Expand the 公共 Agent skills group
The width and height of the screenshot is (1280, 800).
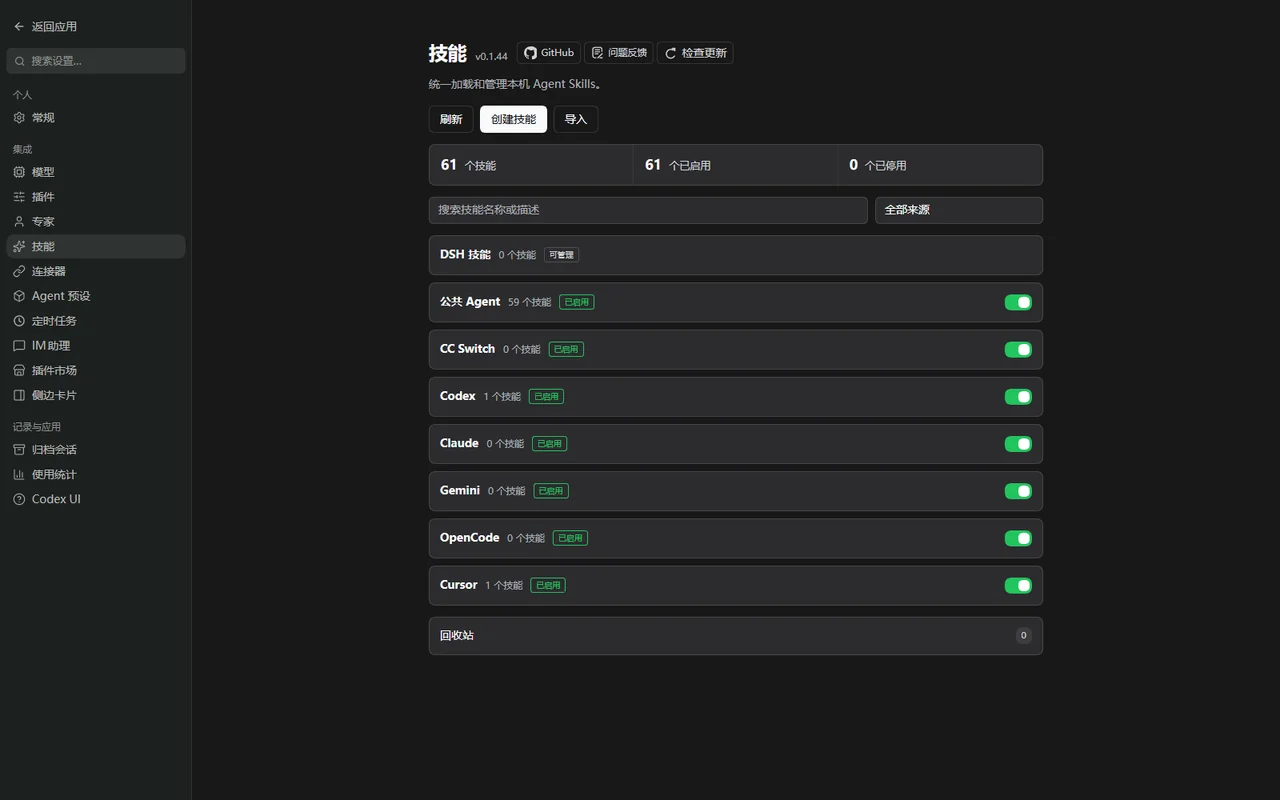736,302
